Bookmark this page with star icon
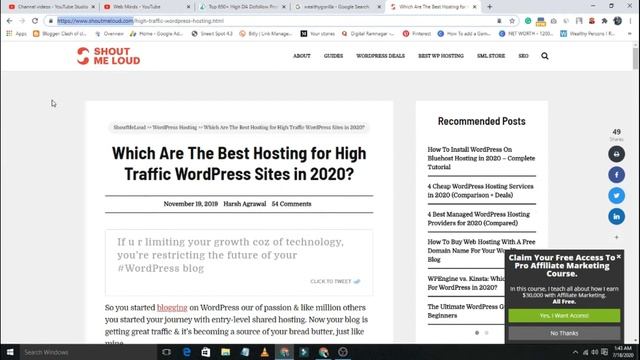 pyautogui.click(x=512, y=21)
